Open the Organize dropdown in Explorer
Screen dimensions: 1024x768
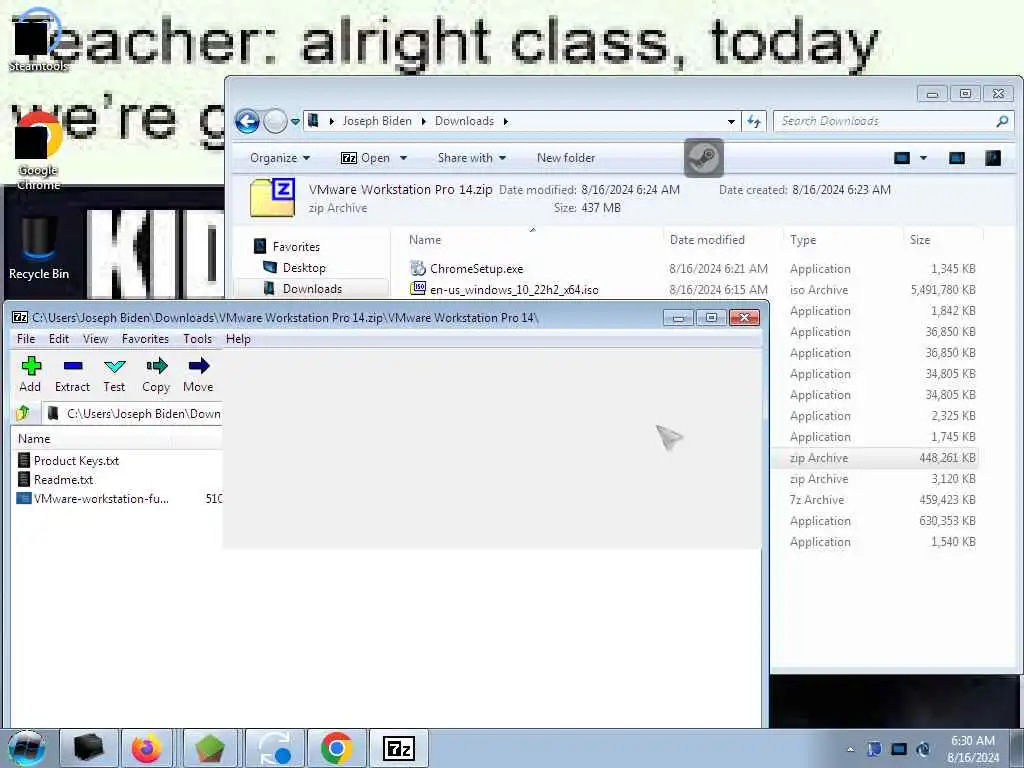(x=280, y=158)
